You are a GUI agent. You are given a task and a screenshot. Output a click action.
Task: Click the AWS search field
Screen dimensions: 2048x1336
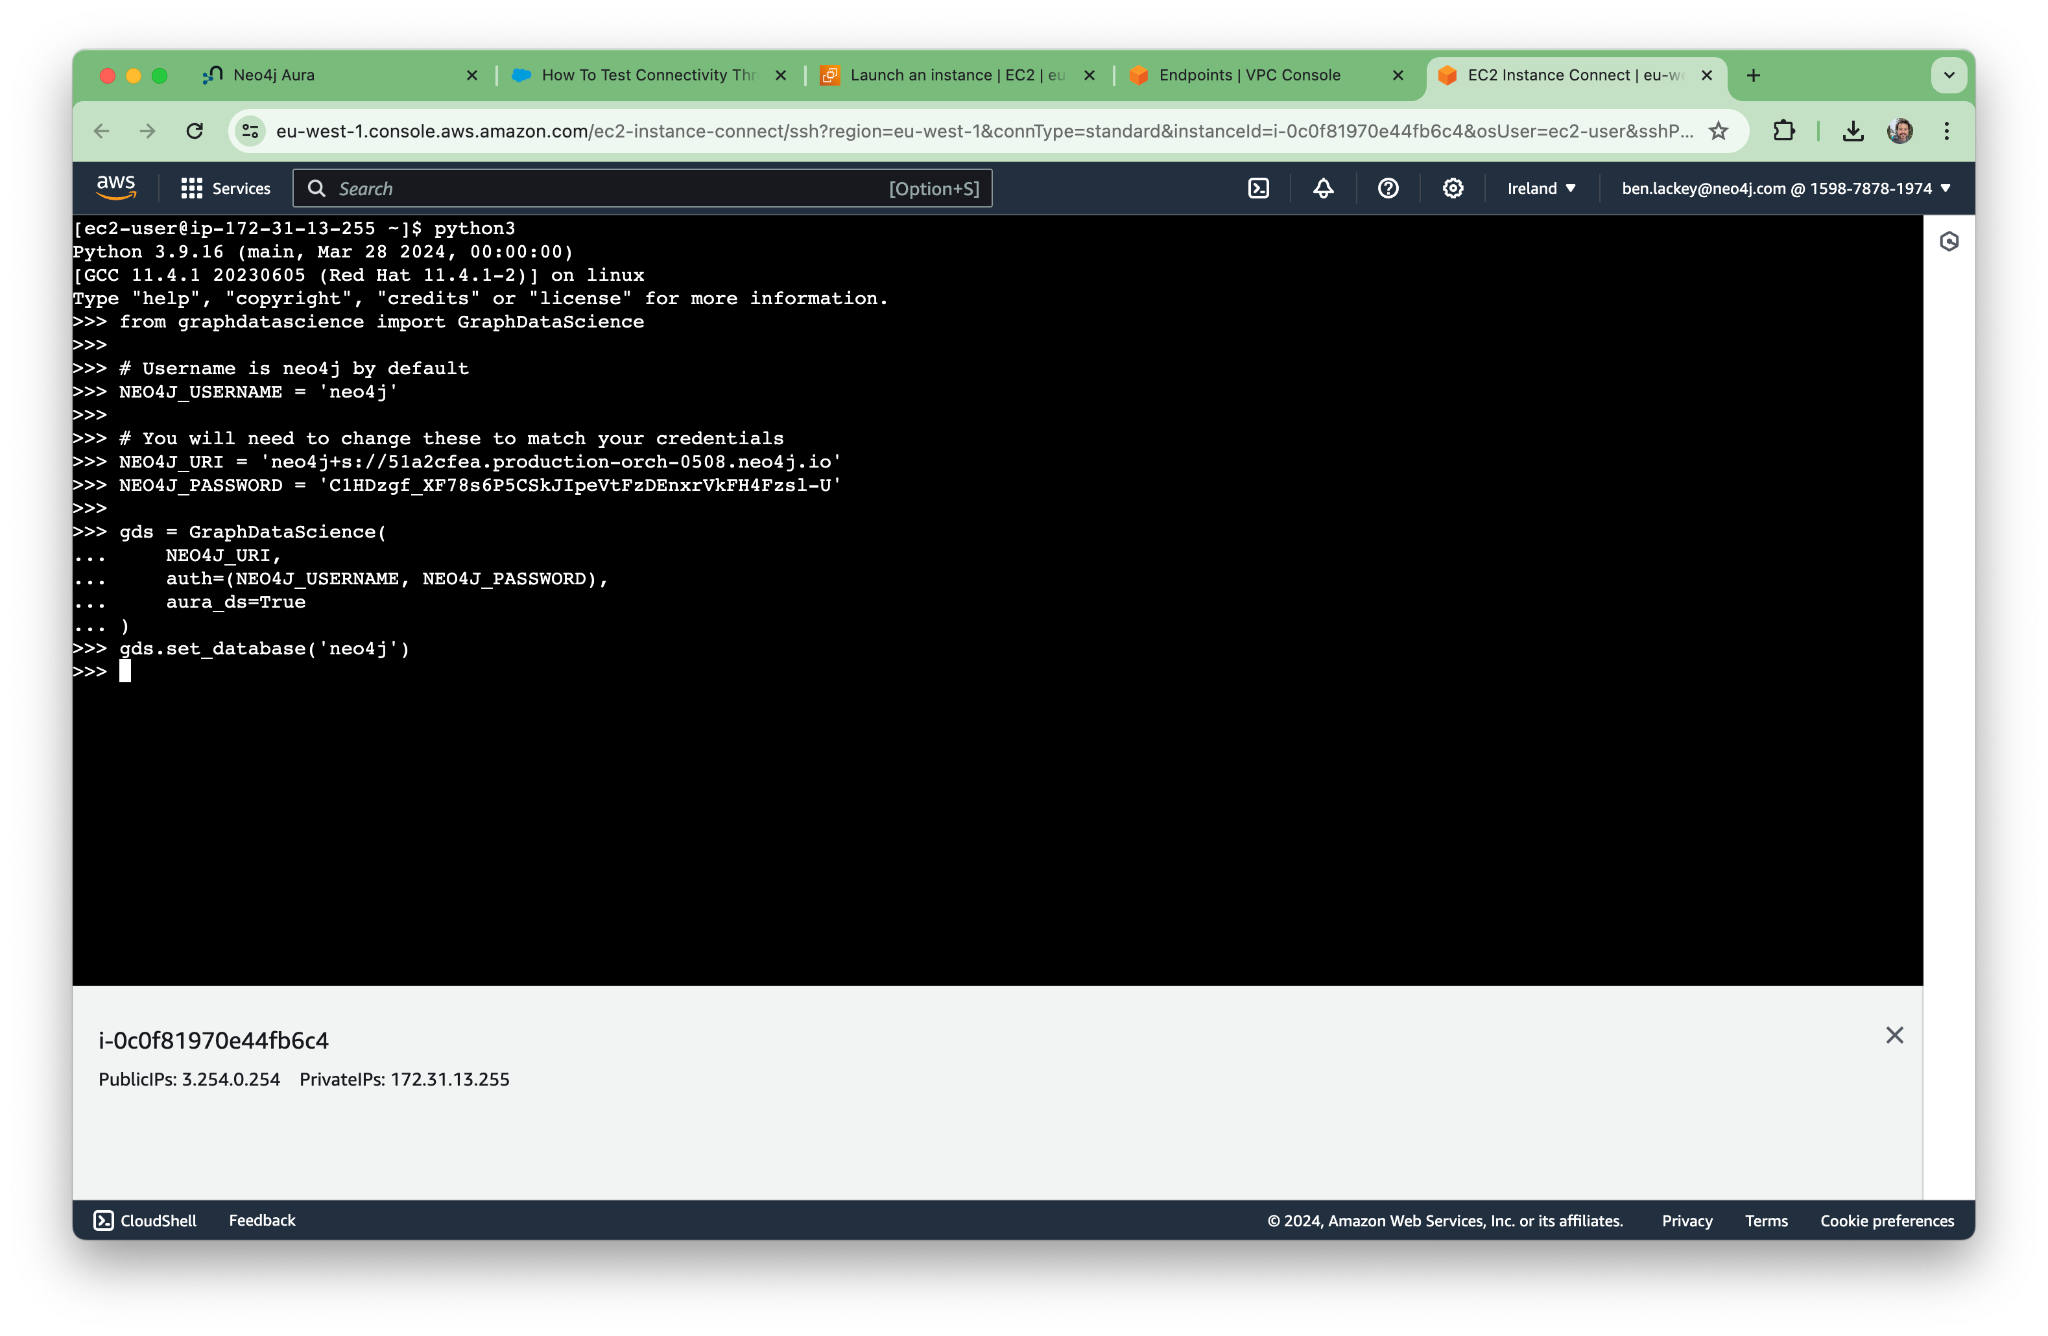(x=642, y=188)
